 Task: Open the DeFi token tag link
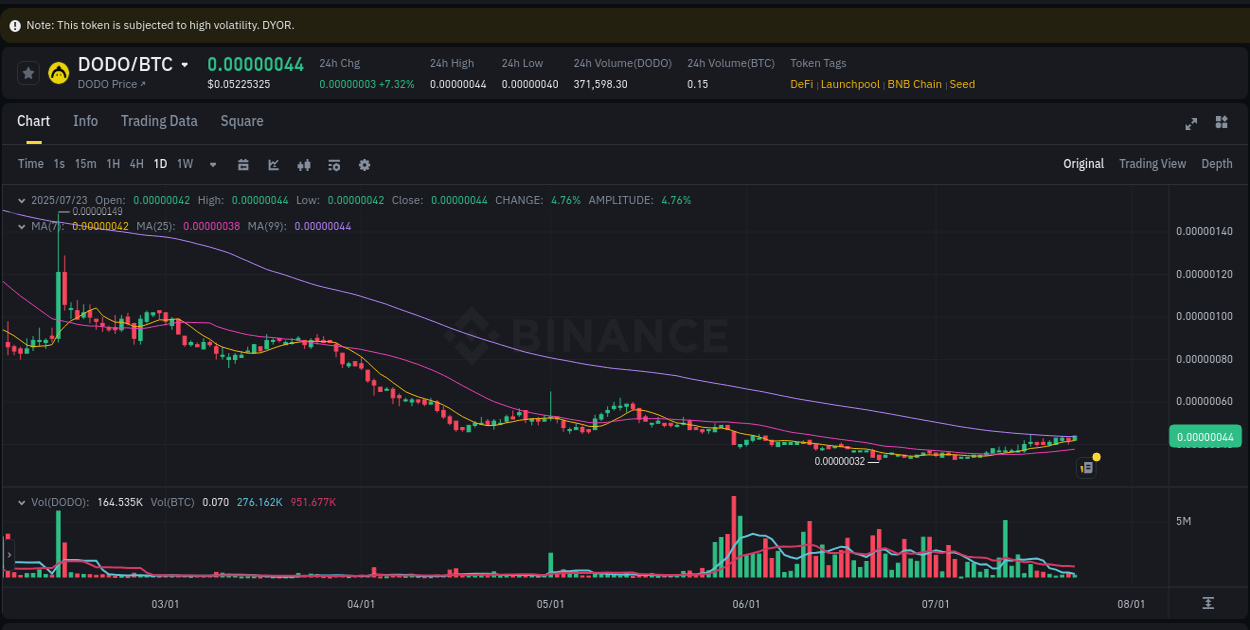[800, 84]
